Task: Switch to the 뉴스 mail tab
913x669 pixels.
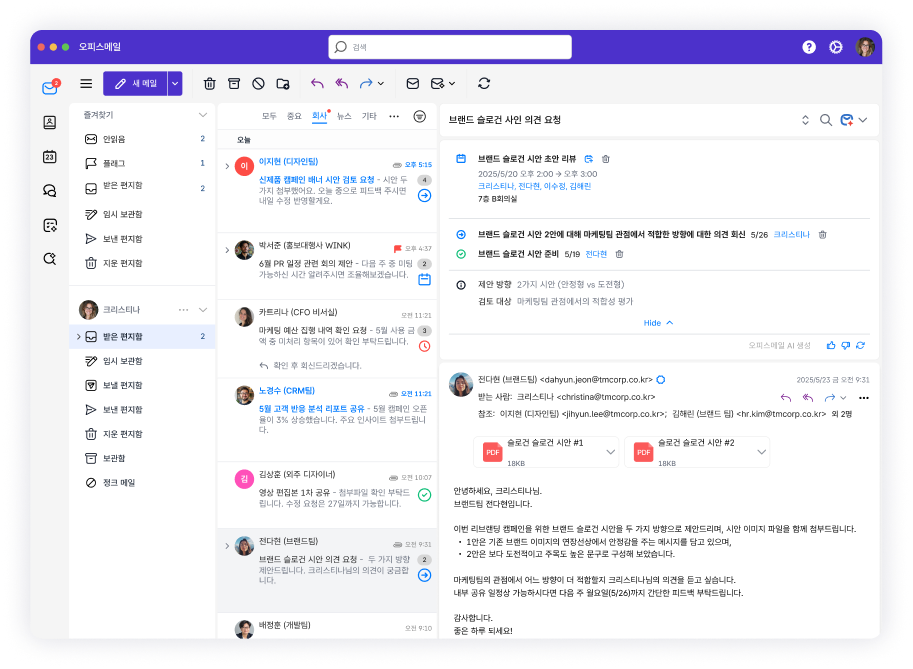Action: pyautogui.click(x=344, y=116)
